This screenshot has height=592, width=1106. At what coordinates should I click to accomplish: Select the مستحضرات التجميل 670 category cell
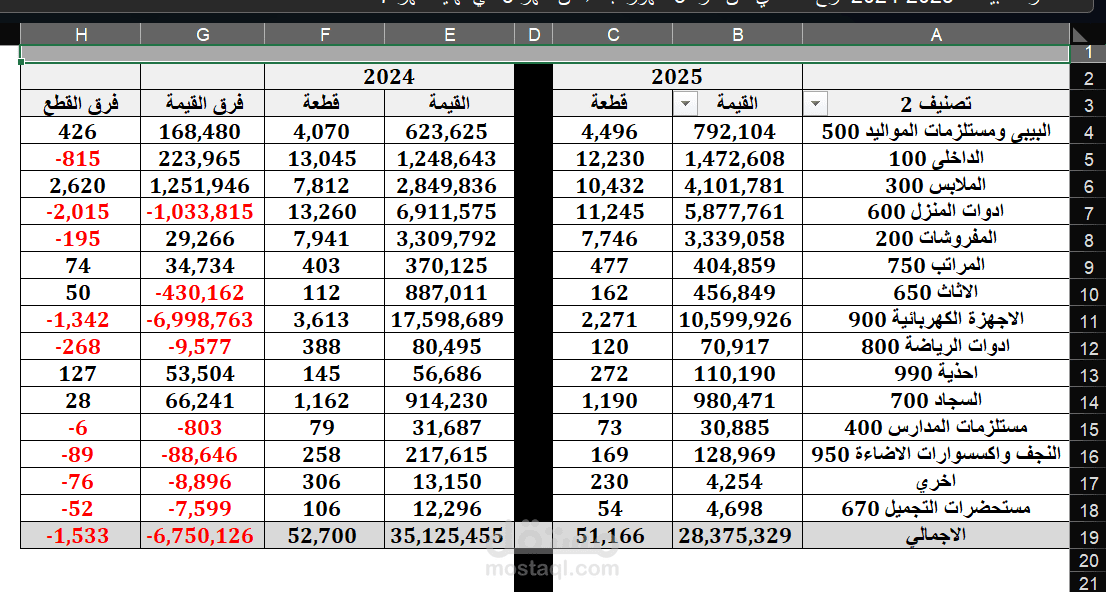[936, 509]
